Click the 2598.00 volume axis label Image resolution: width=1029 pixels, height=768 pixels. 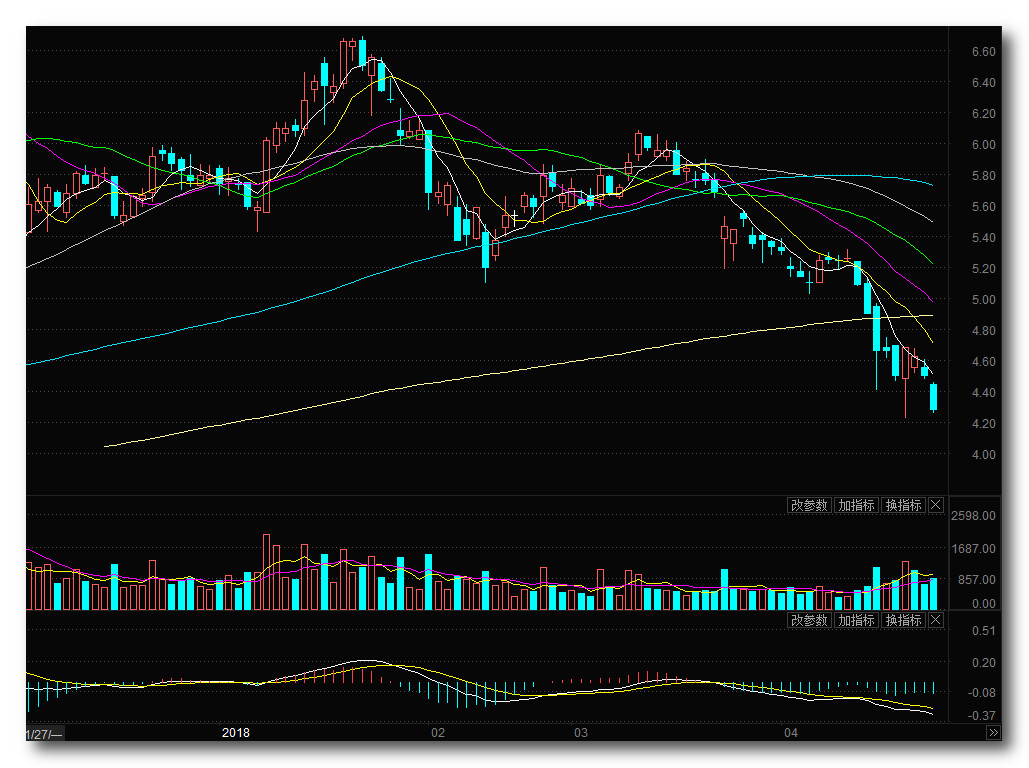click(974, 516)
